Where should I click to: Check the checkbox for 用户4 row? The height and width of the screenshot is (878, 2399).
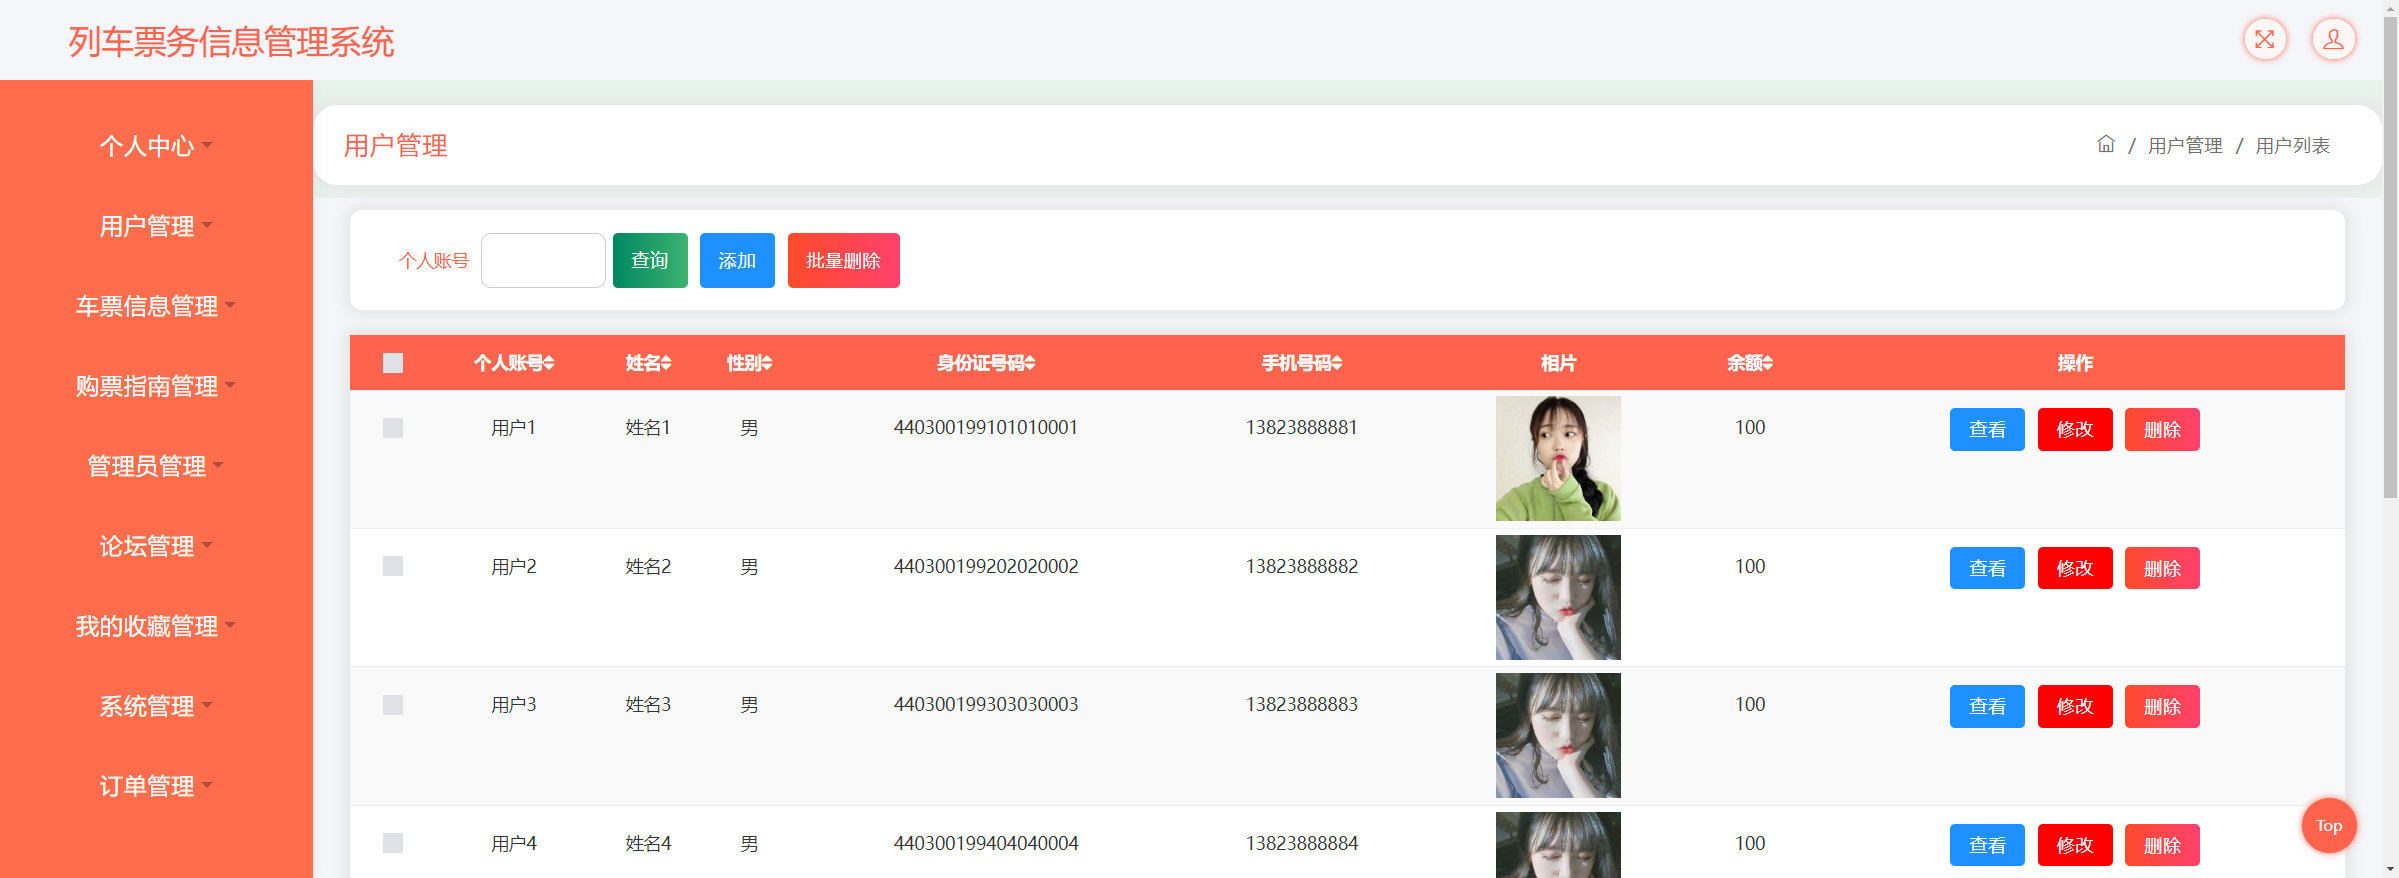click(393, 843)
